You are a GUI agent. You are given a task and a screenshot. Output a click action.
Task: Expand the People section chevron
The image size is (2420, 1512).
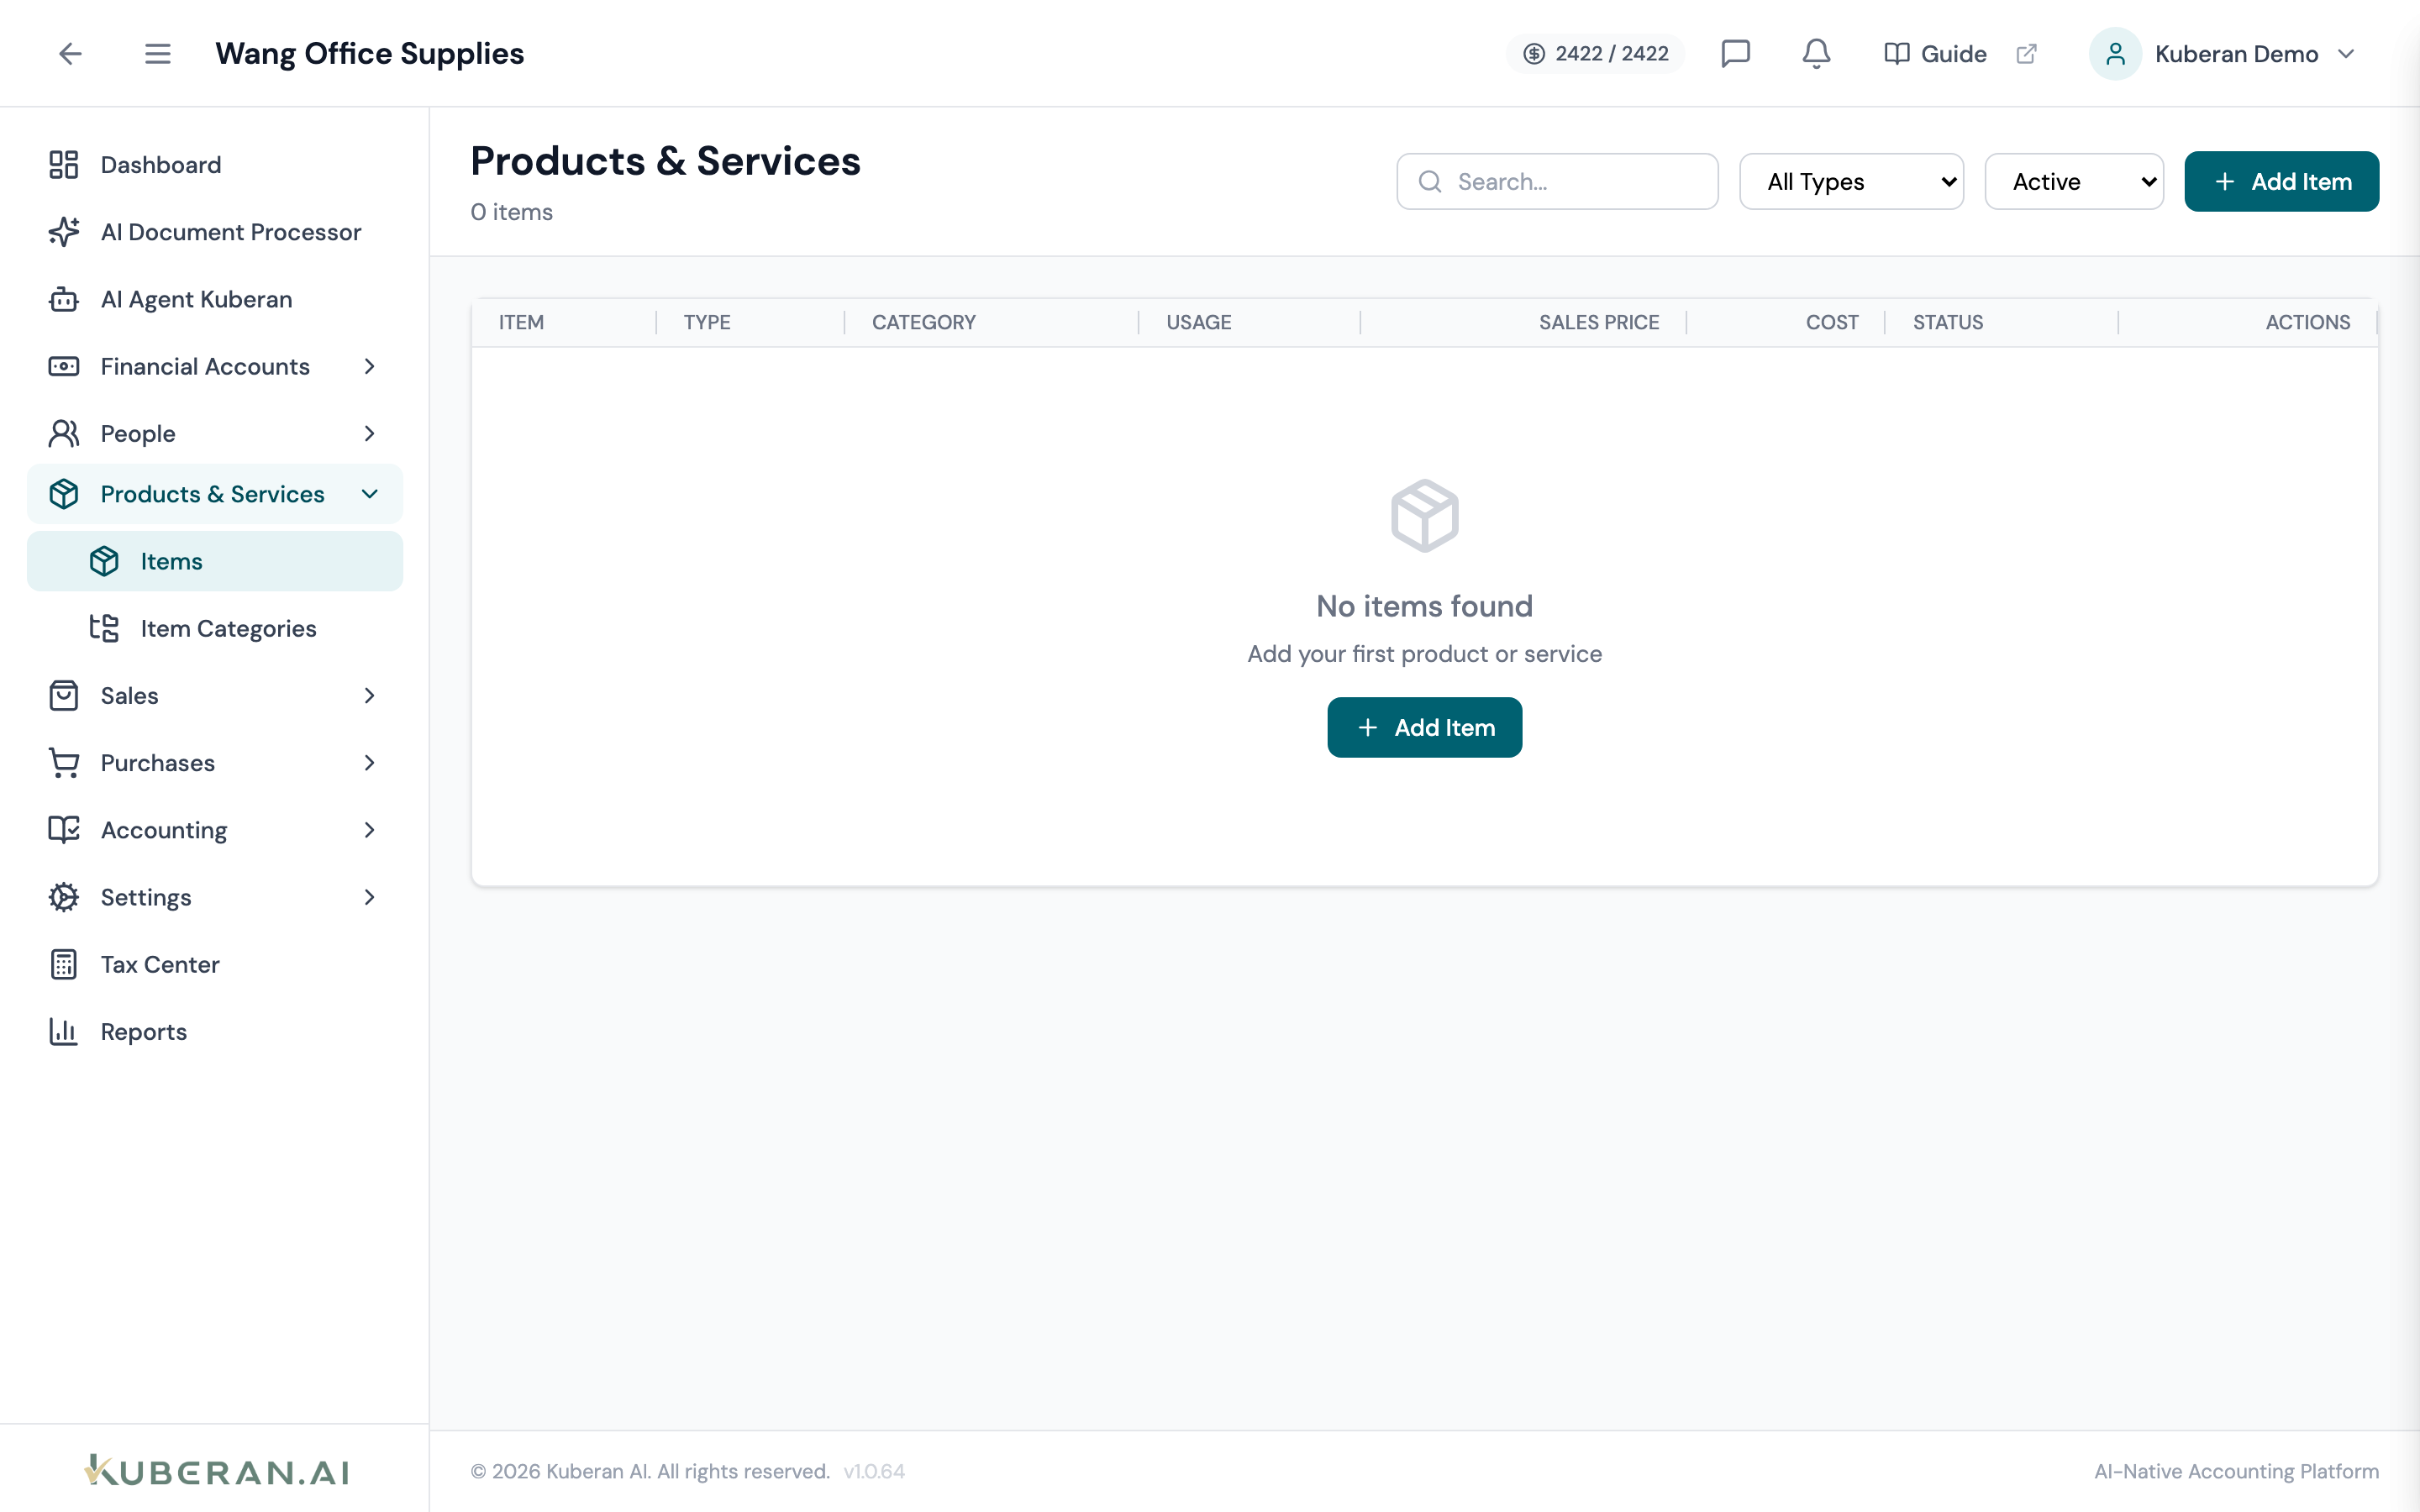pos(369,433)
